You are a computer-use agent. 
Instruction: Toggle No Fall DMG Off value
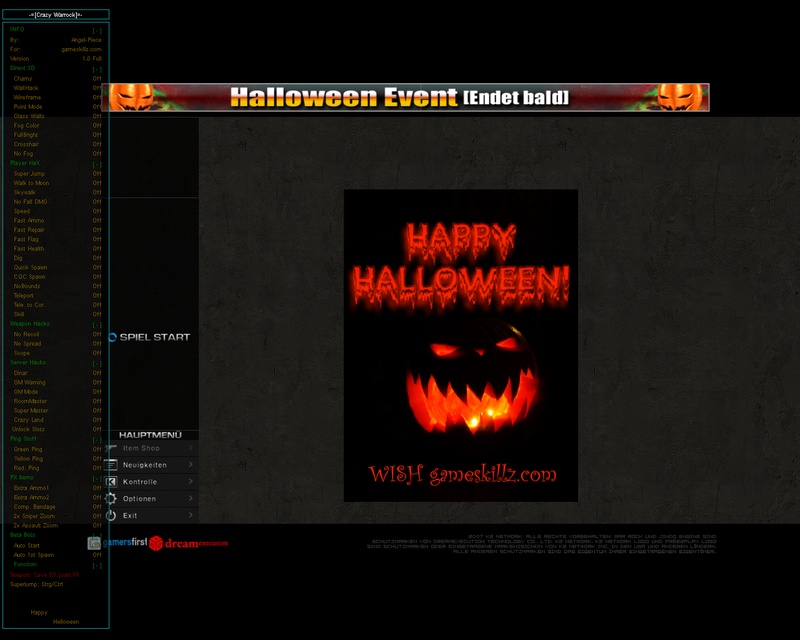[97, 202]
